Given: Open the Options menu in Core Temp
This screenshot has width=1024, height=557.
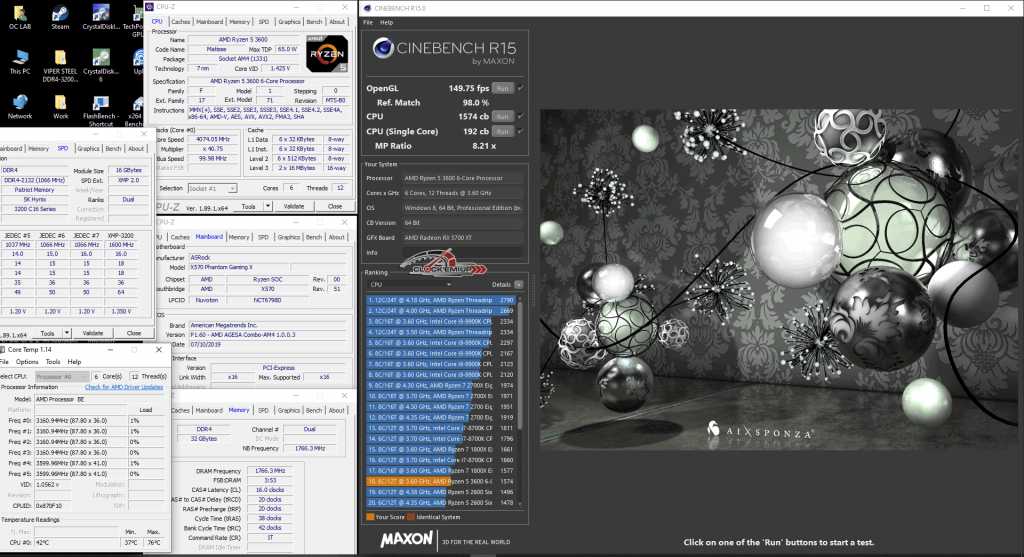Looking at the screenshot, I should pyautogui.click(x=29, y=362).
